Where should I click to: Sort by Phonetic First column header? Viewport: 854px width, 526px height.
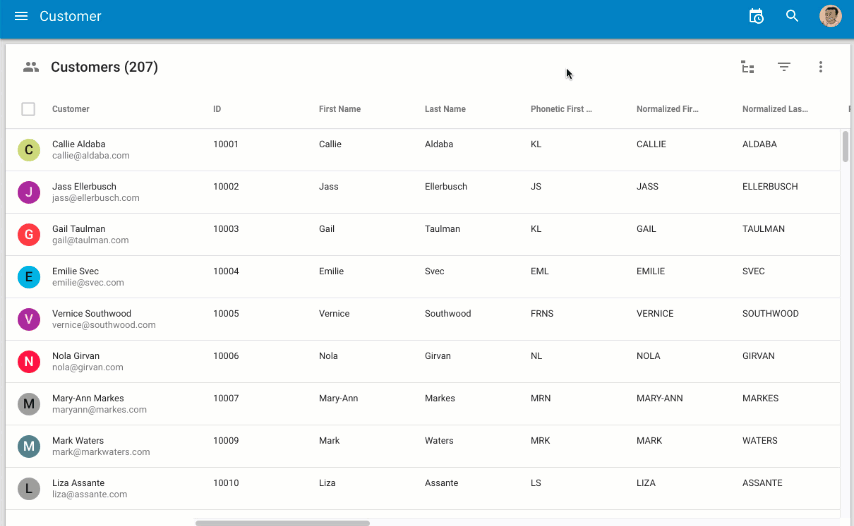coord(561,109)
